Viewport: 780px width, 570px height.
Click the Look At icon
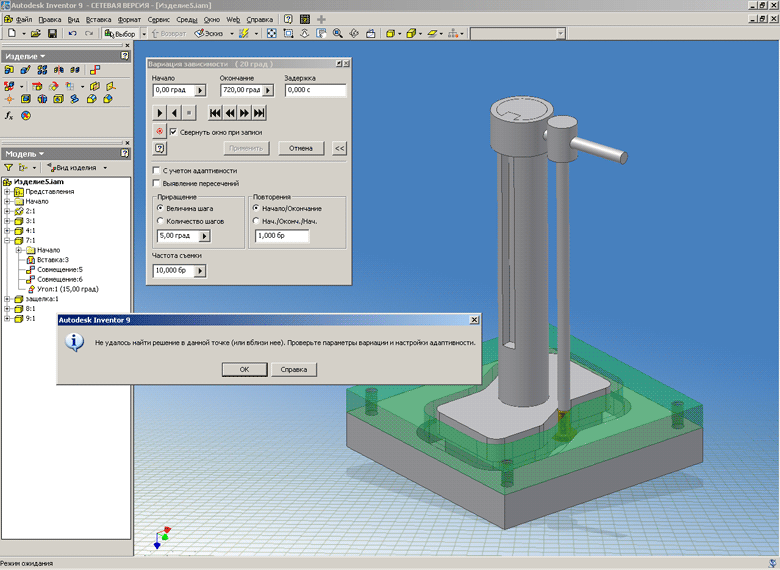click(371, 33)
